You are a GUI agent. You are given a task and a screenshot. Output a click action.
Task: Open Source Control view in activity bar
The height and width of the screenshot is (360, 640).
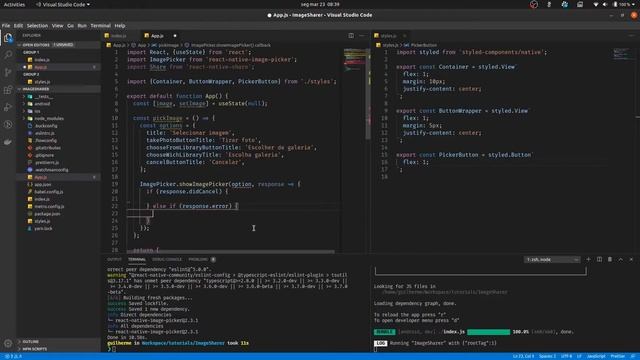point(8,72)
